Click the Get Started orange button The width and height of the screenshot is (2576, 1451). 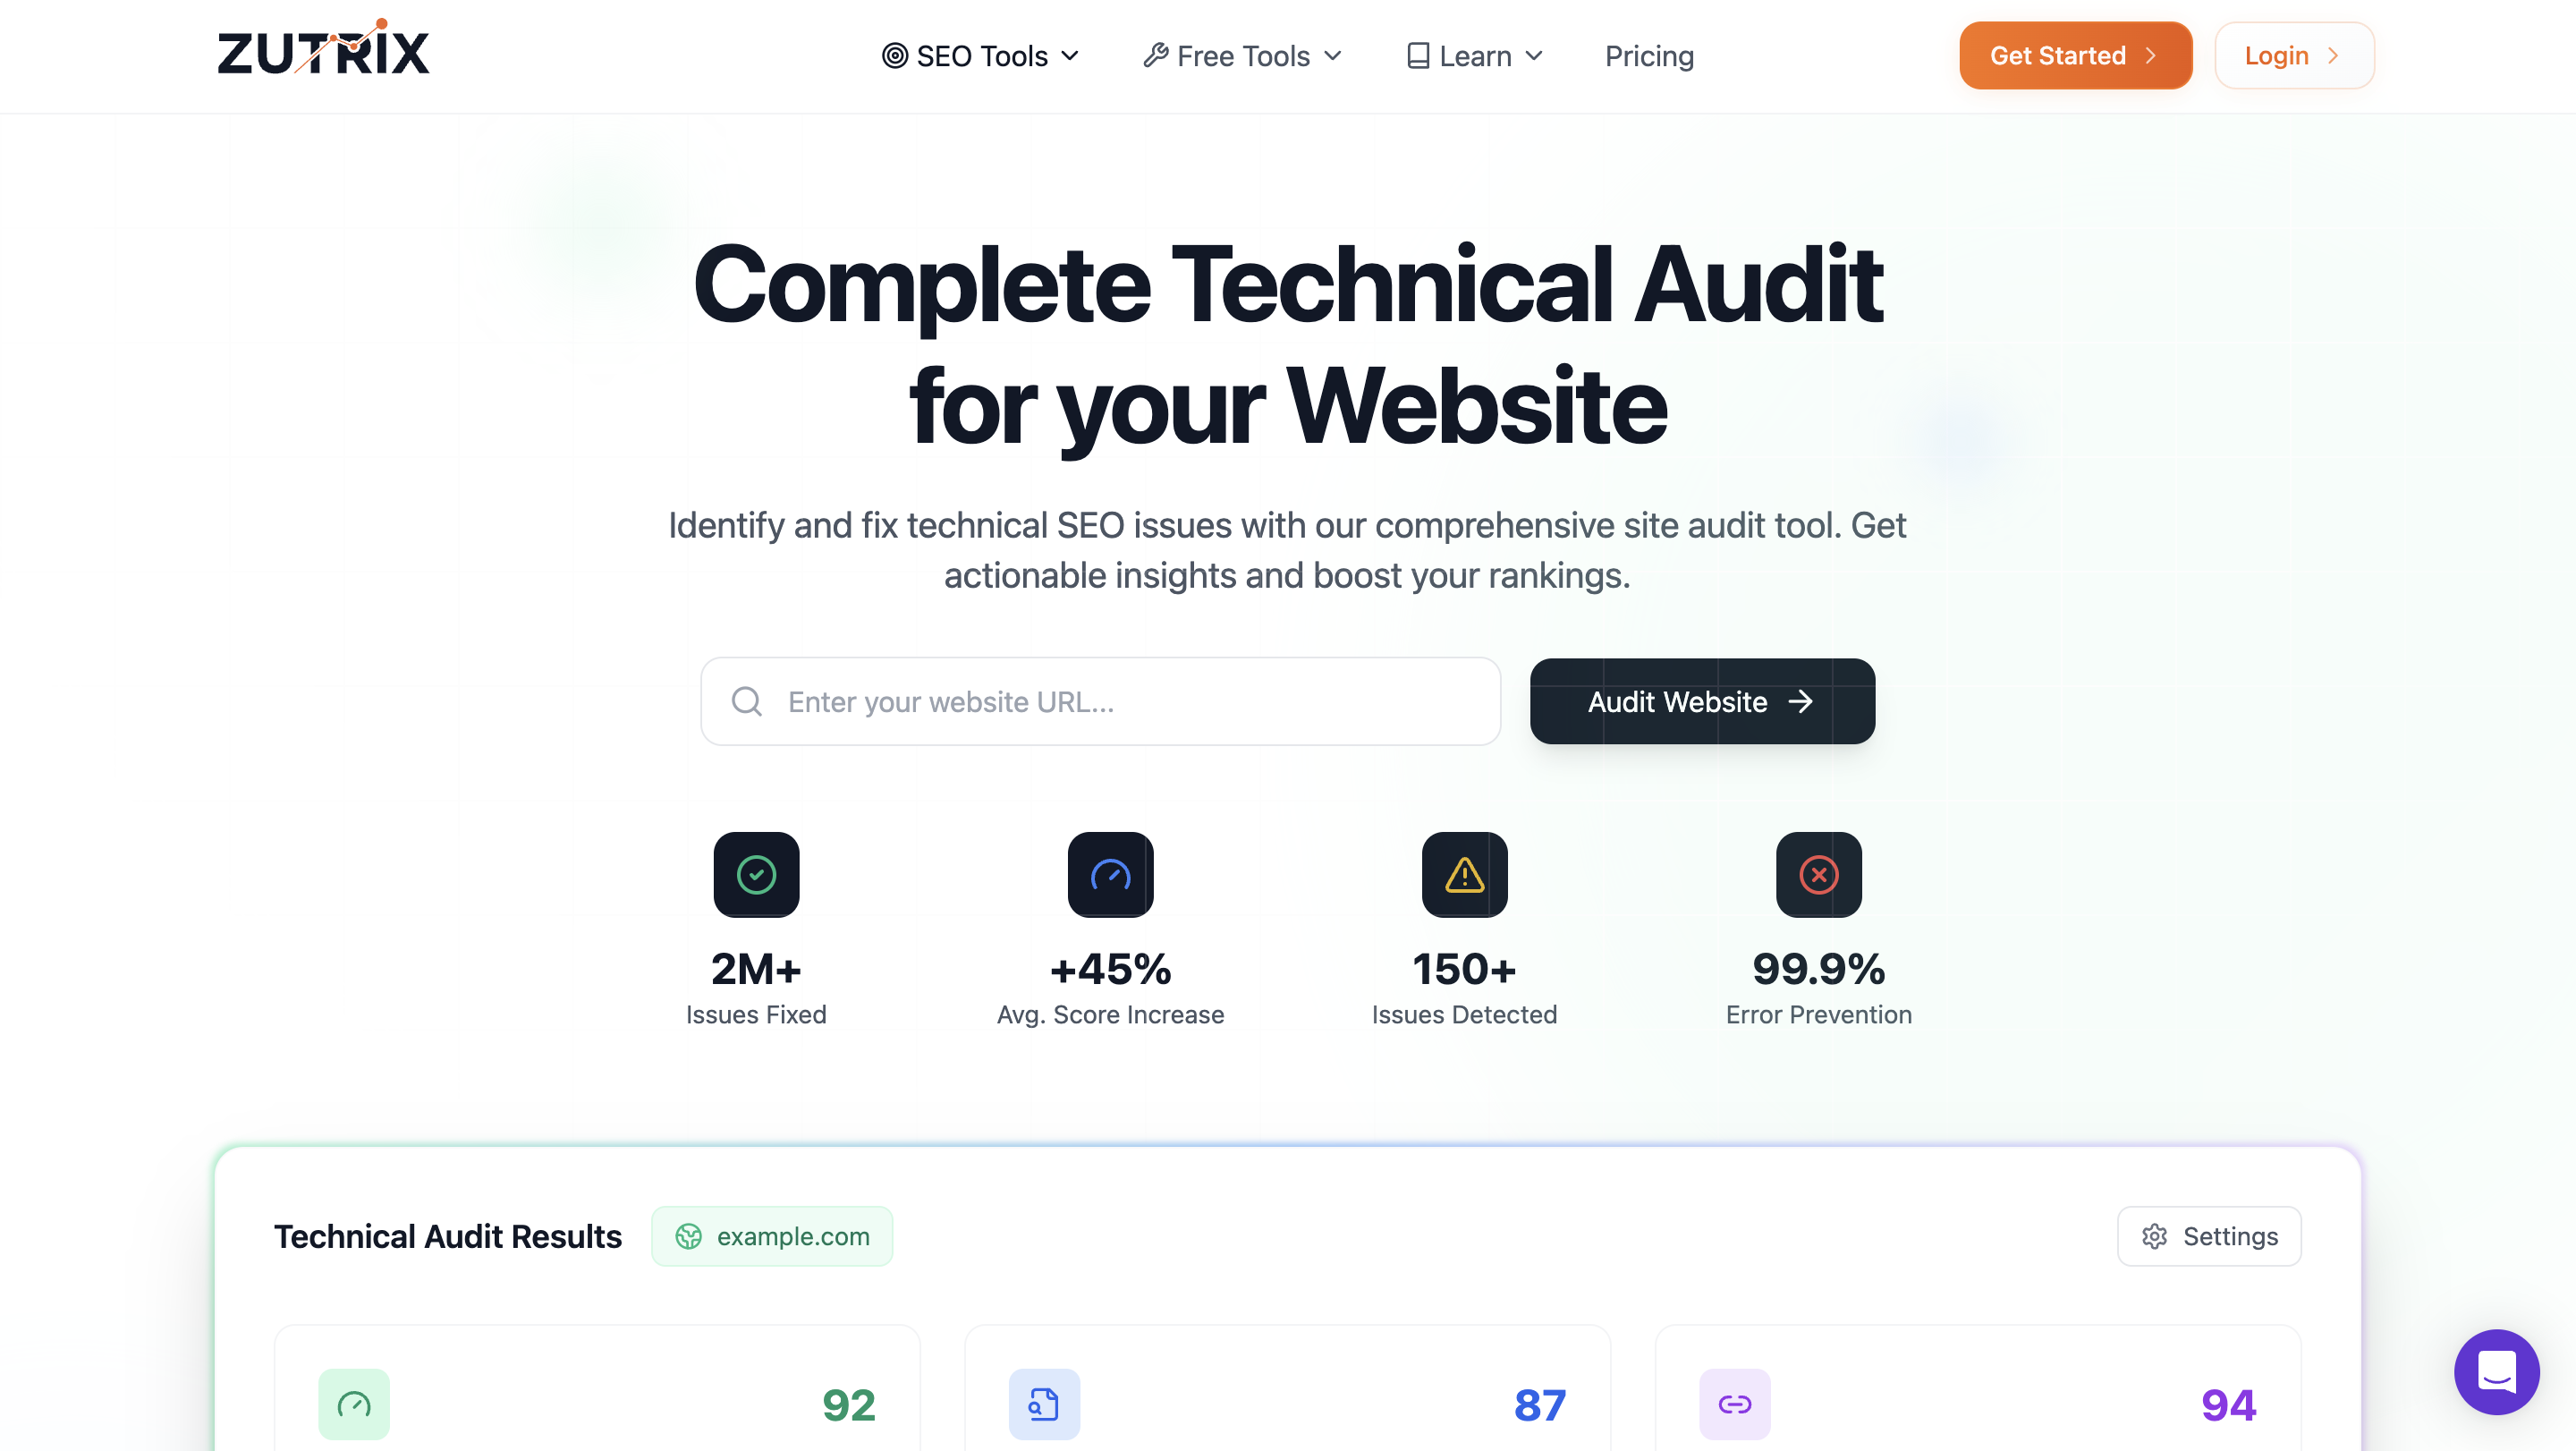(2075, 55)
